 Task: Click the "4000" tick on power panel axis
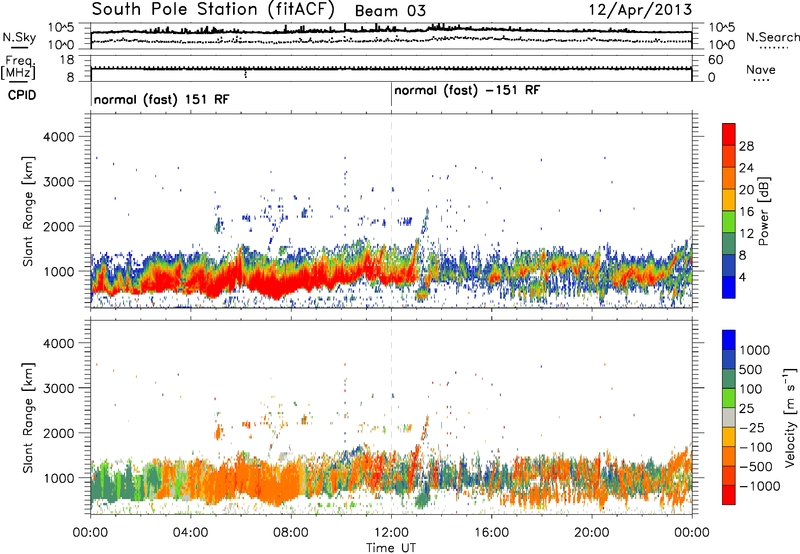click(x=58, y=137)
